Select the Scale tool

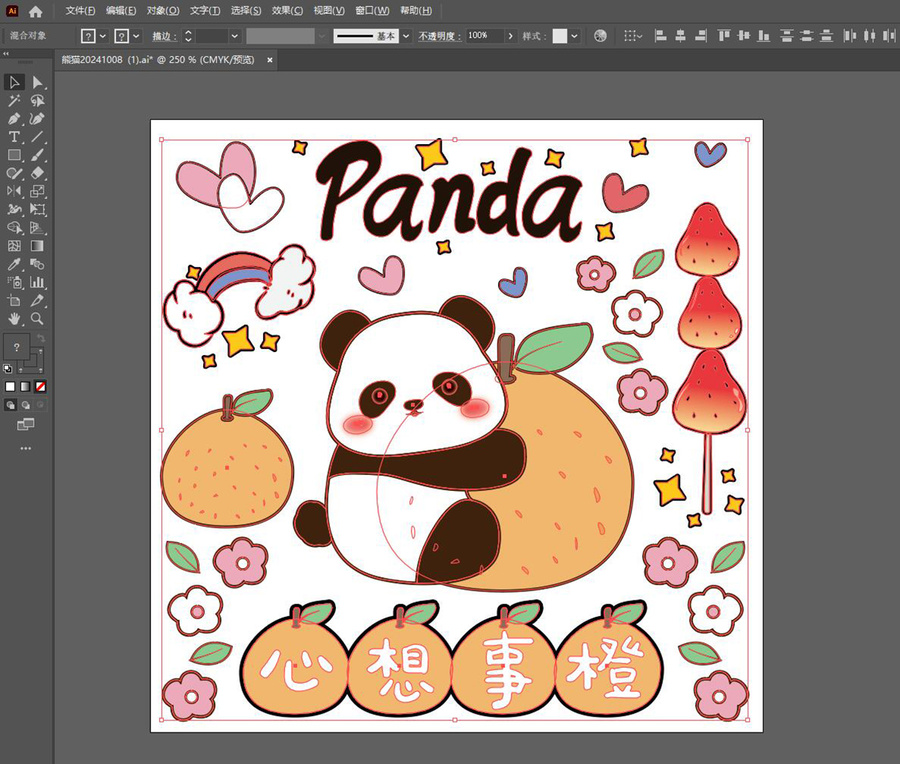(x=37, y=191)
